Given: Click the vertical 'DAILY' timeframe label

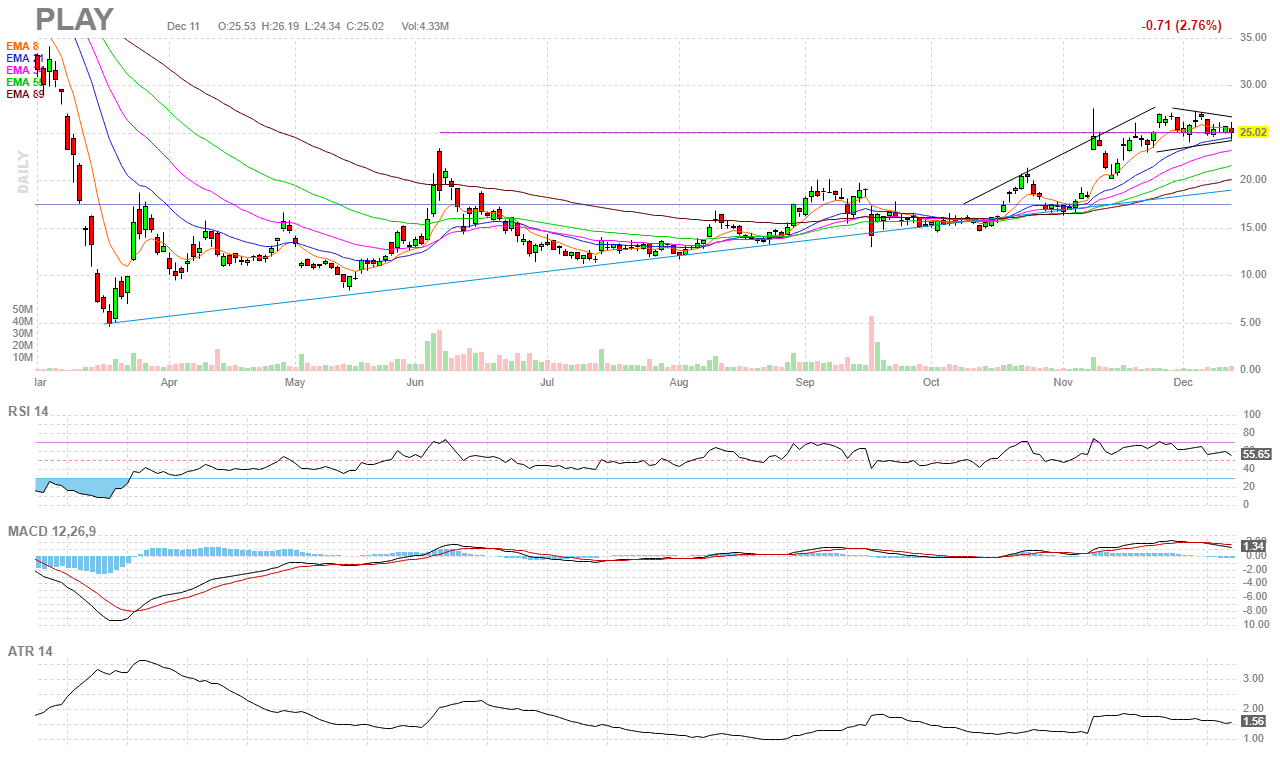Looking at the screenshot, I should (22, 172).
